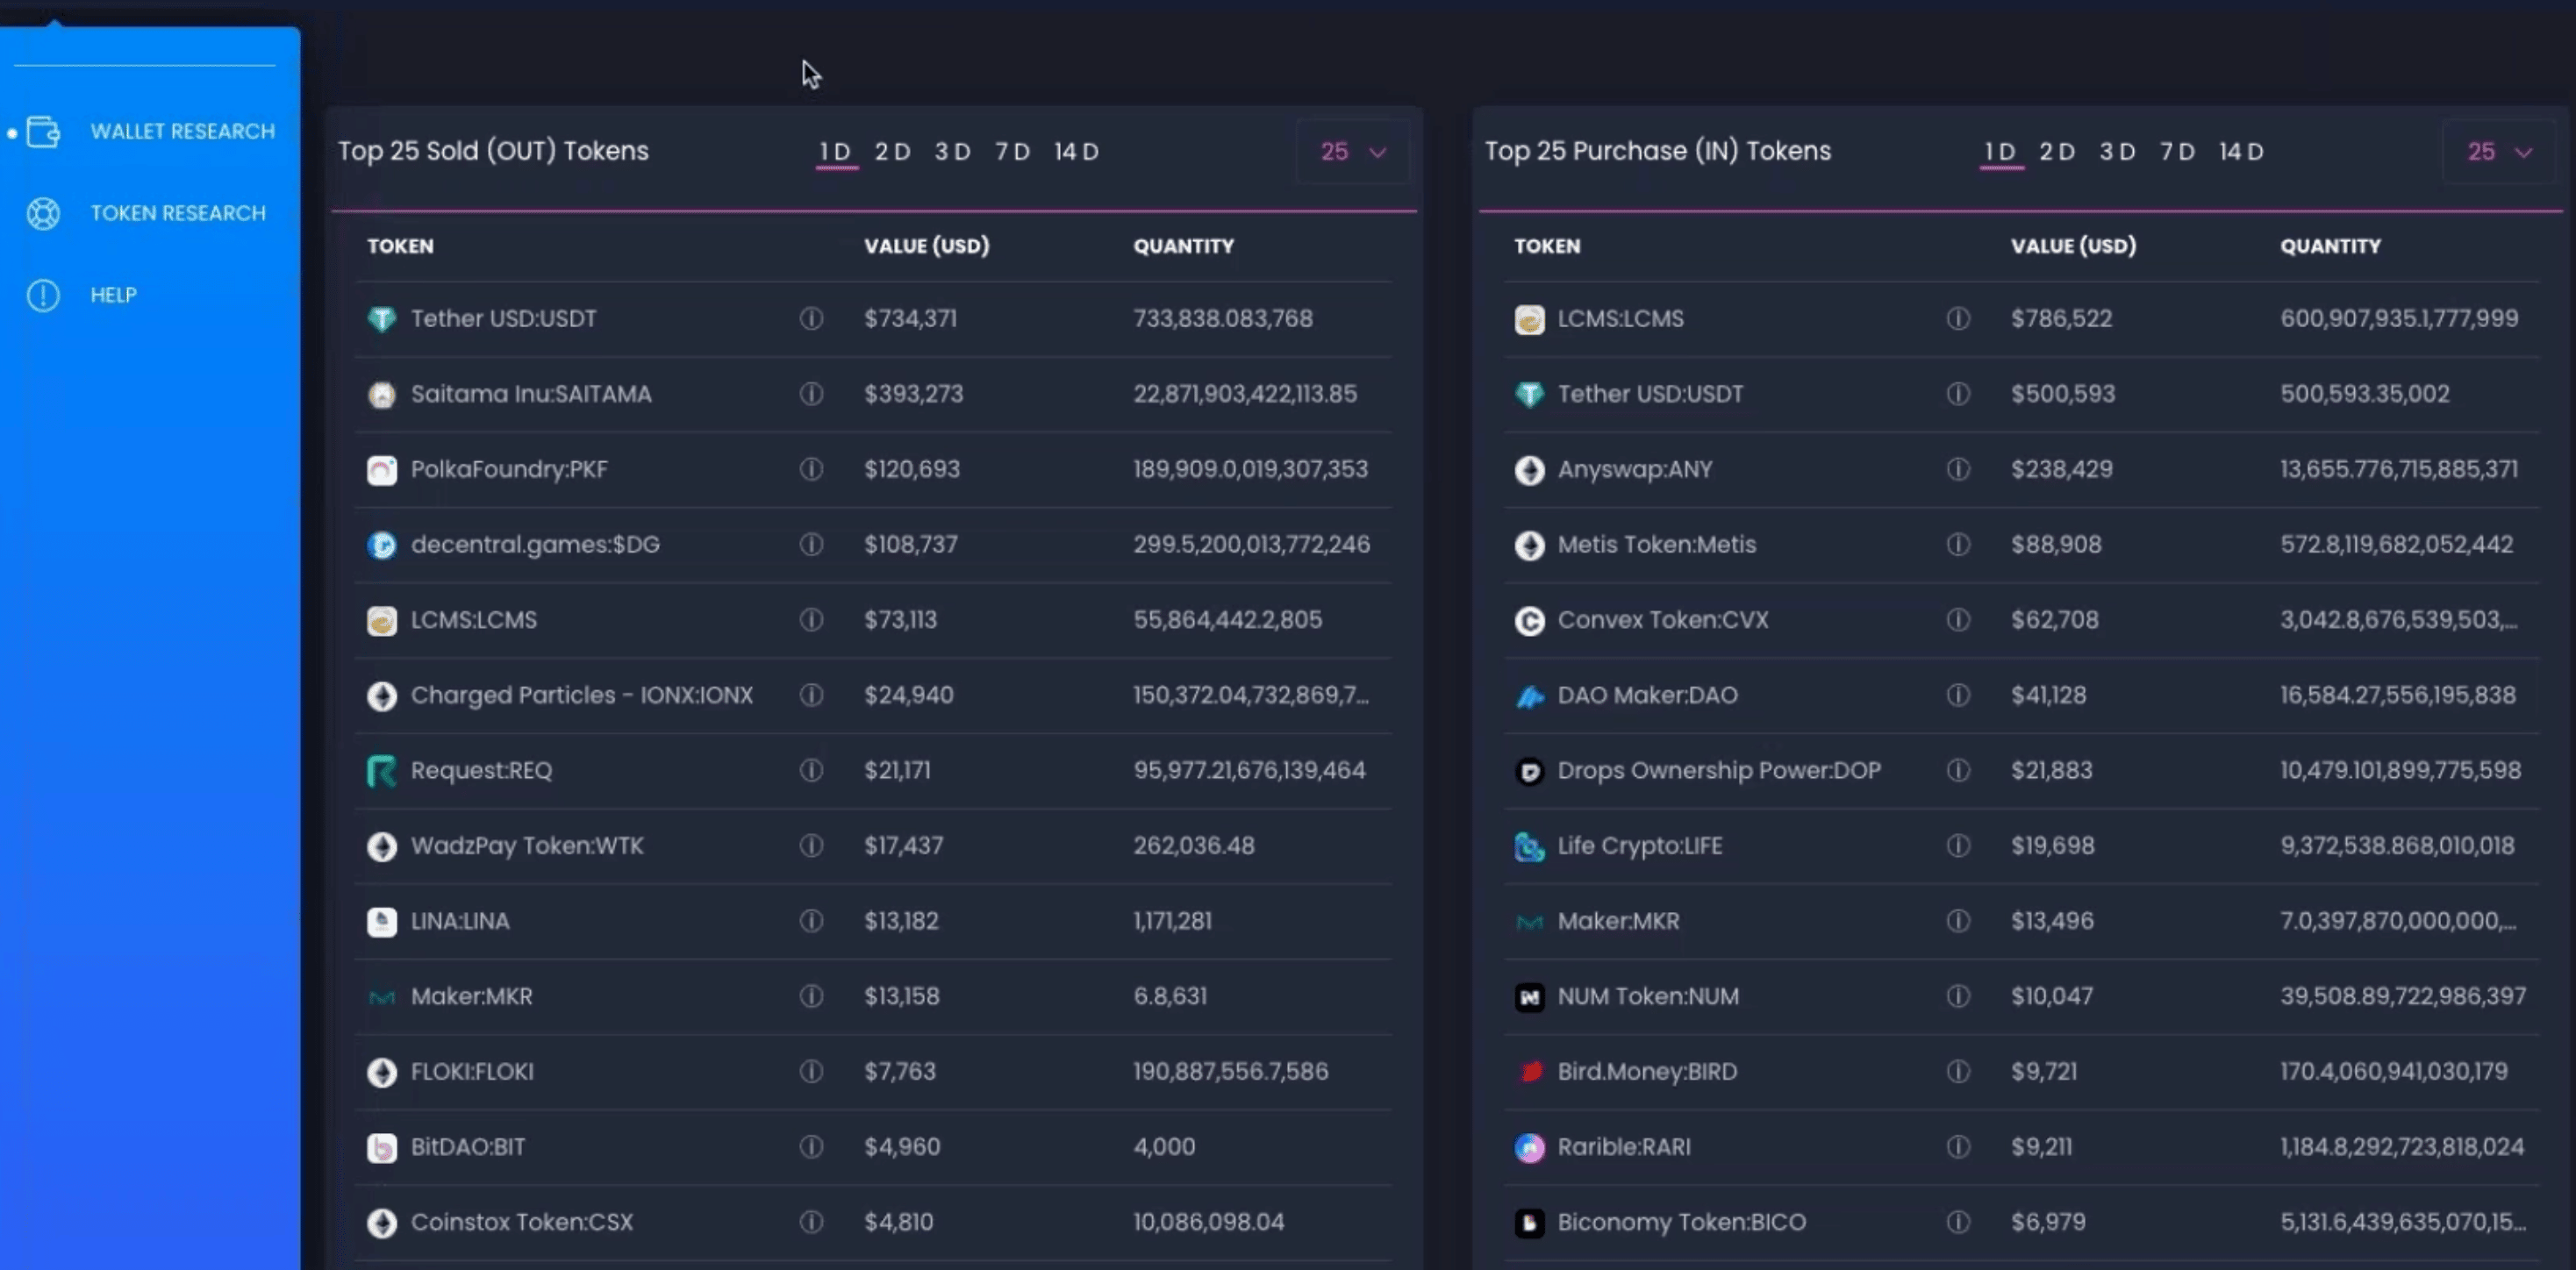Open info icon for Coinstox Token:CSX
The height and width of the screenshot is (1270, 2576).
(x=811, y=1222)
